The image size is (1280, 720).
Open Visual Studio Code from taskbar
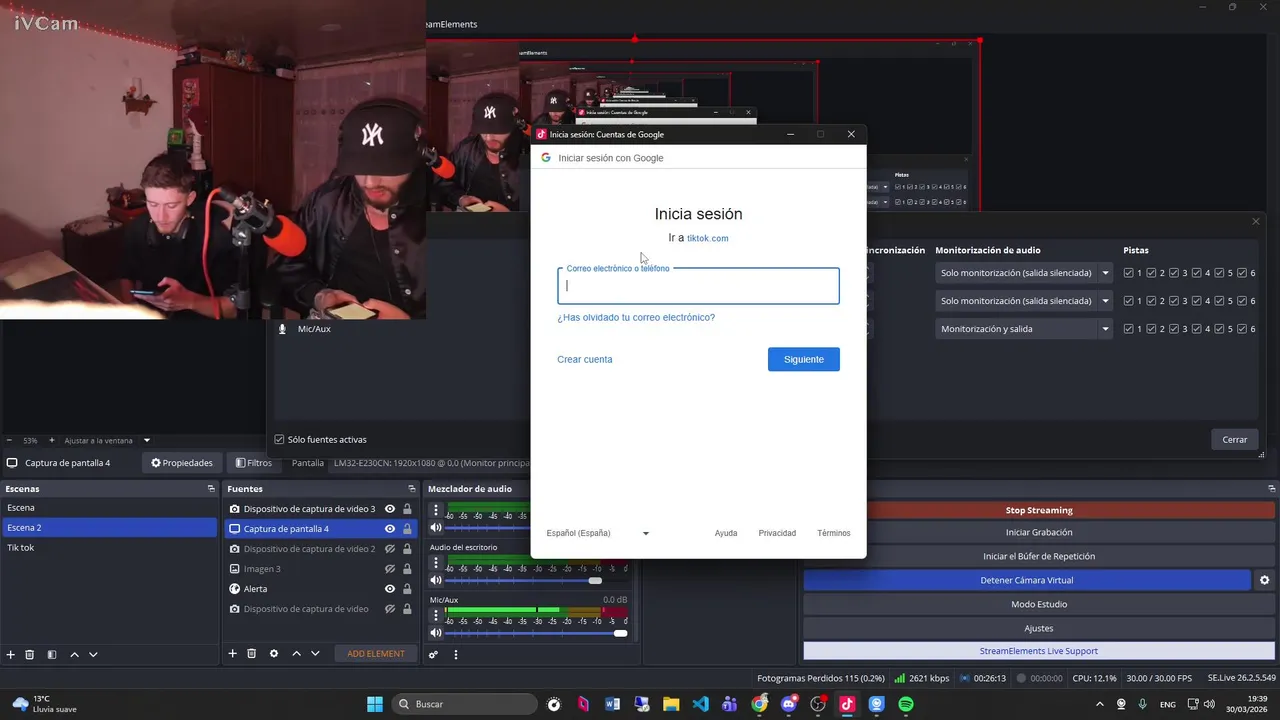pos(700,704)
